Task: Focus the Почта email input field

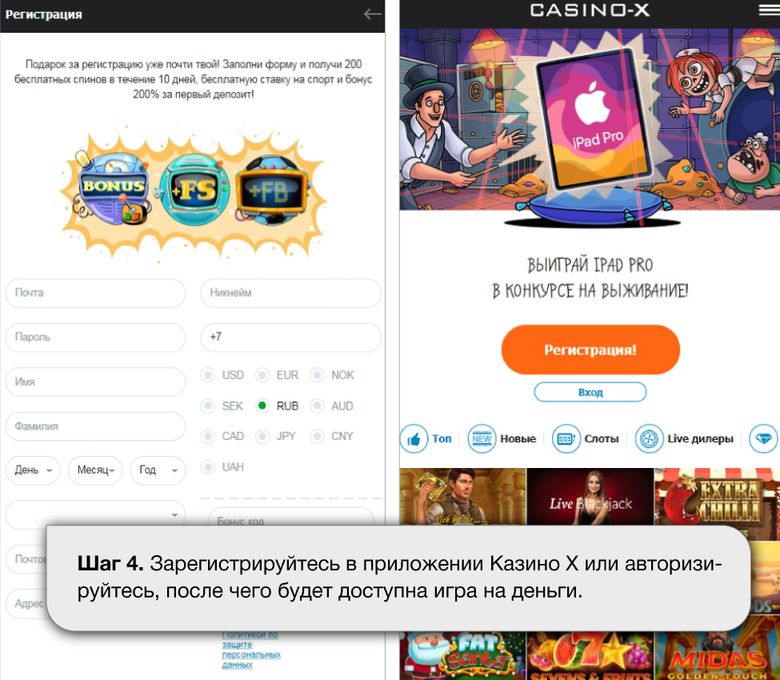Action: coord(96,292)
